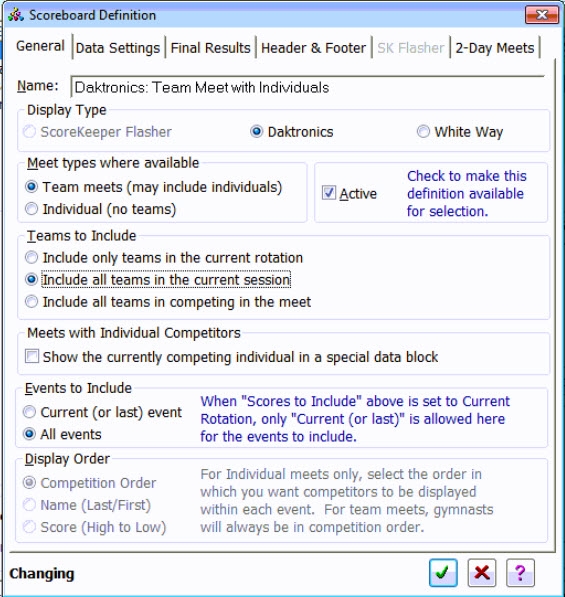
Task: Confirm changes with the green checkmark button
Action: pos(443,573)
